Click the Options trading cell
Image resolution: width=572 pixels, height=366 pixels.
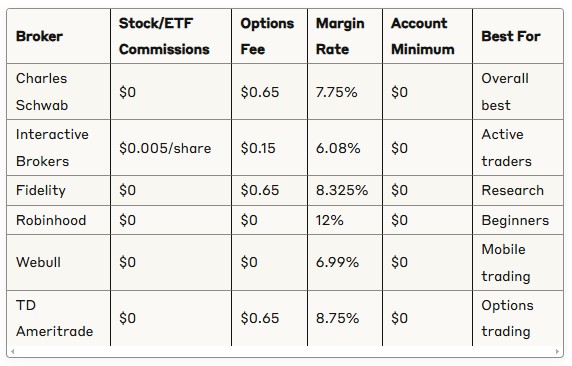[x=518, y=318]
